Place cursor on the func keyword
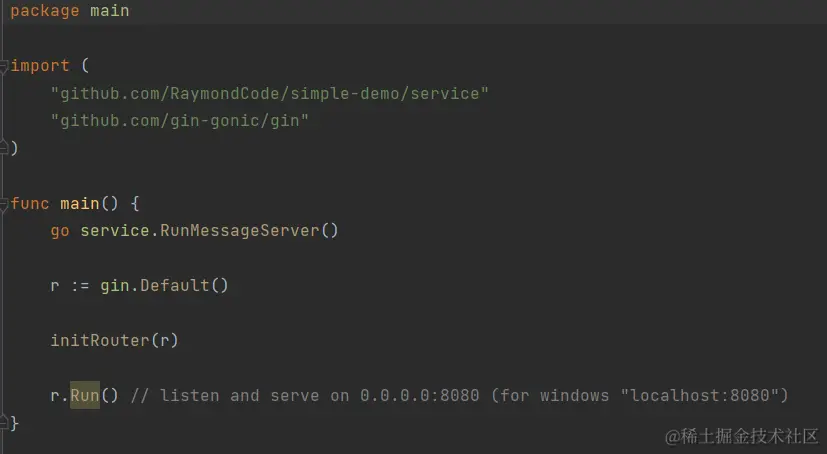Image resolution: width=827 pixels, height=454 pixels. pyautogui.click(x=30, y=204)
